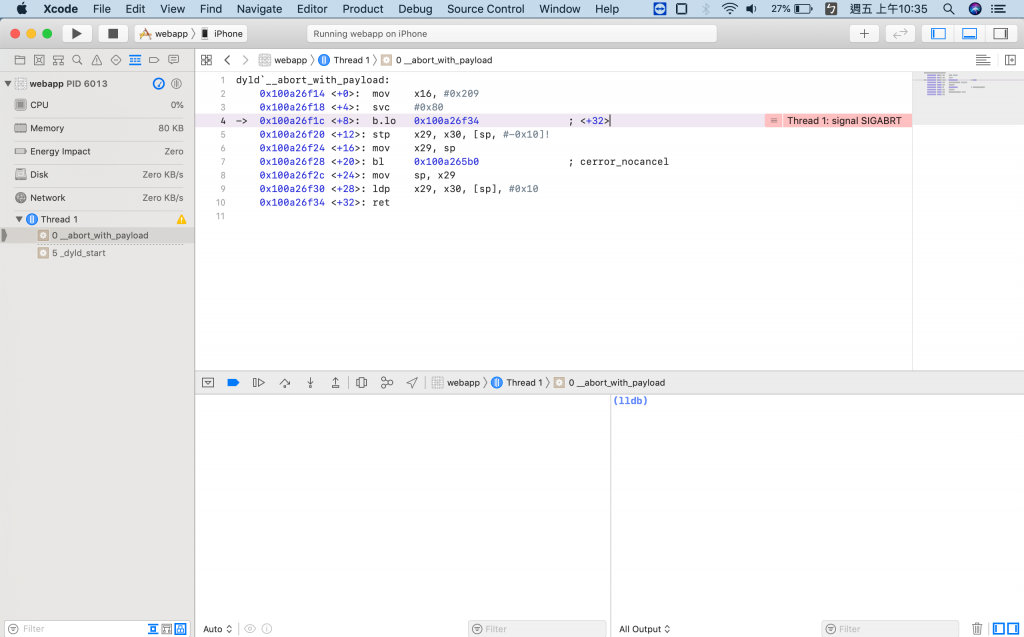Show the Test navigator diamond icon

click(x=116, y=60)
